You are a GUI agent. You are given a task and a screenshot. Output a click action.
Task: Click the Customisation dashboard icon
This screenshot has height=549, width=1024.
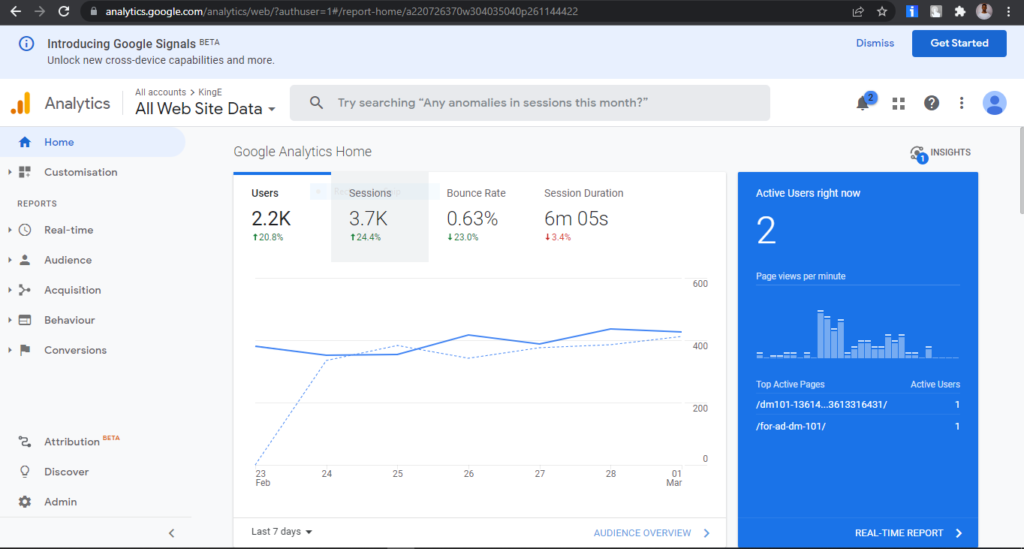tap(25, 172)
